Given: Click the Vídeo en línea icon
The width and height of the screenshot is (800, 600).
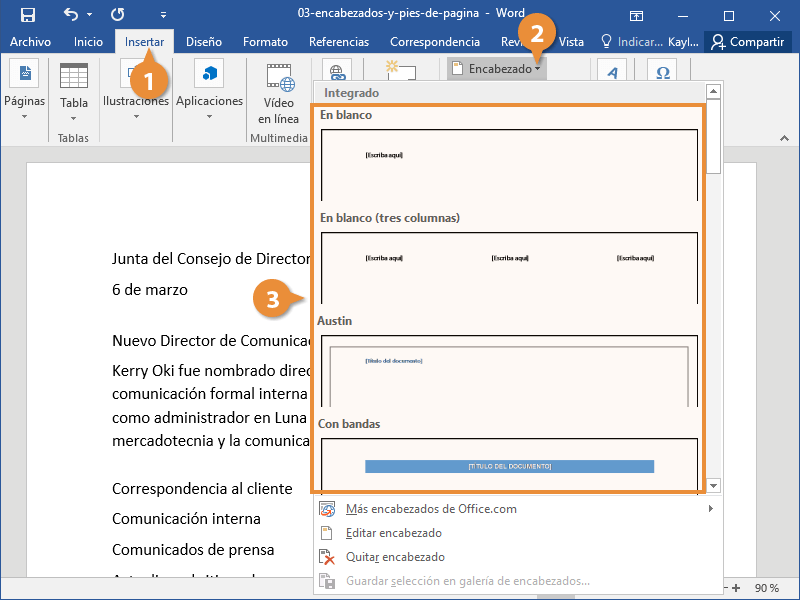Looking at the screenshot, I should pos(279,78).
